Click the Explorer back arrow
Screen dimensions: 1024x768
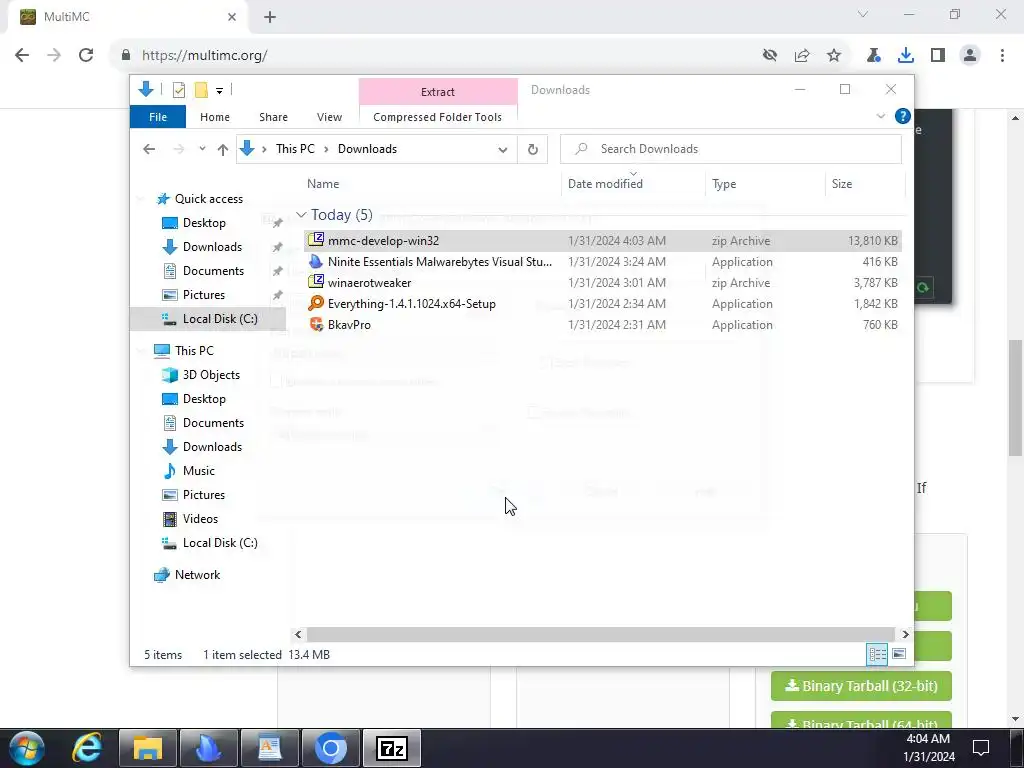pos(150,150)
